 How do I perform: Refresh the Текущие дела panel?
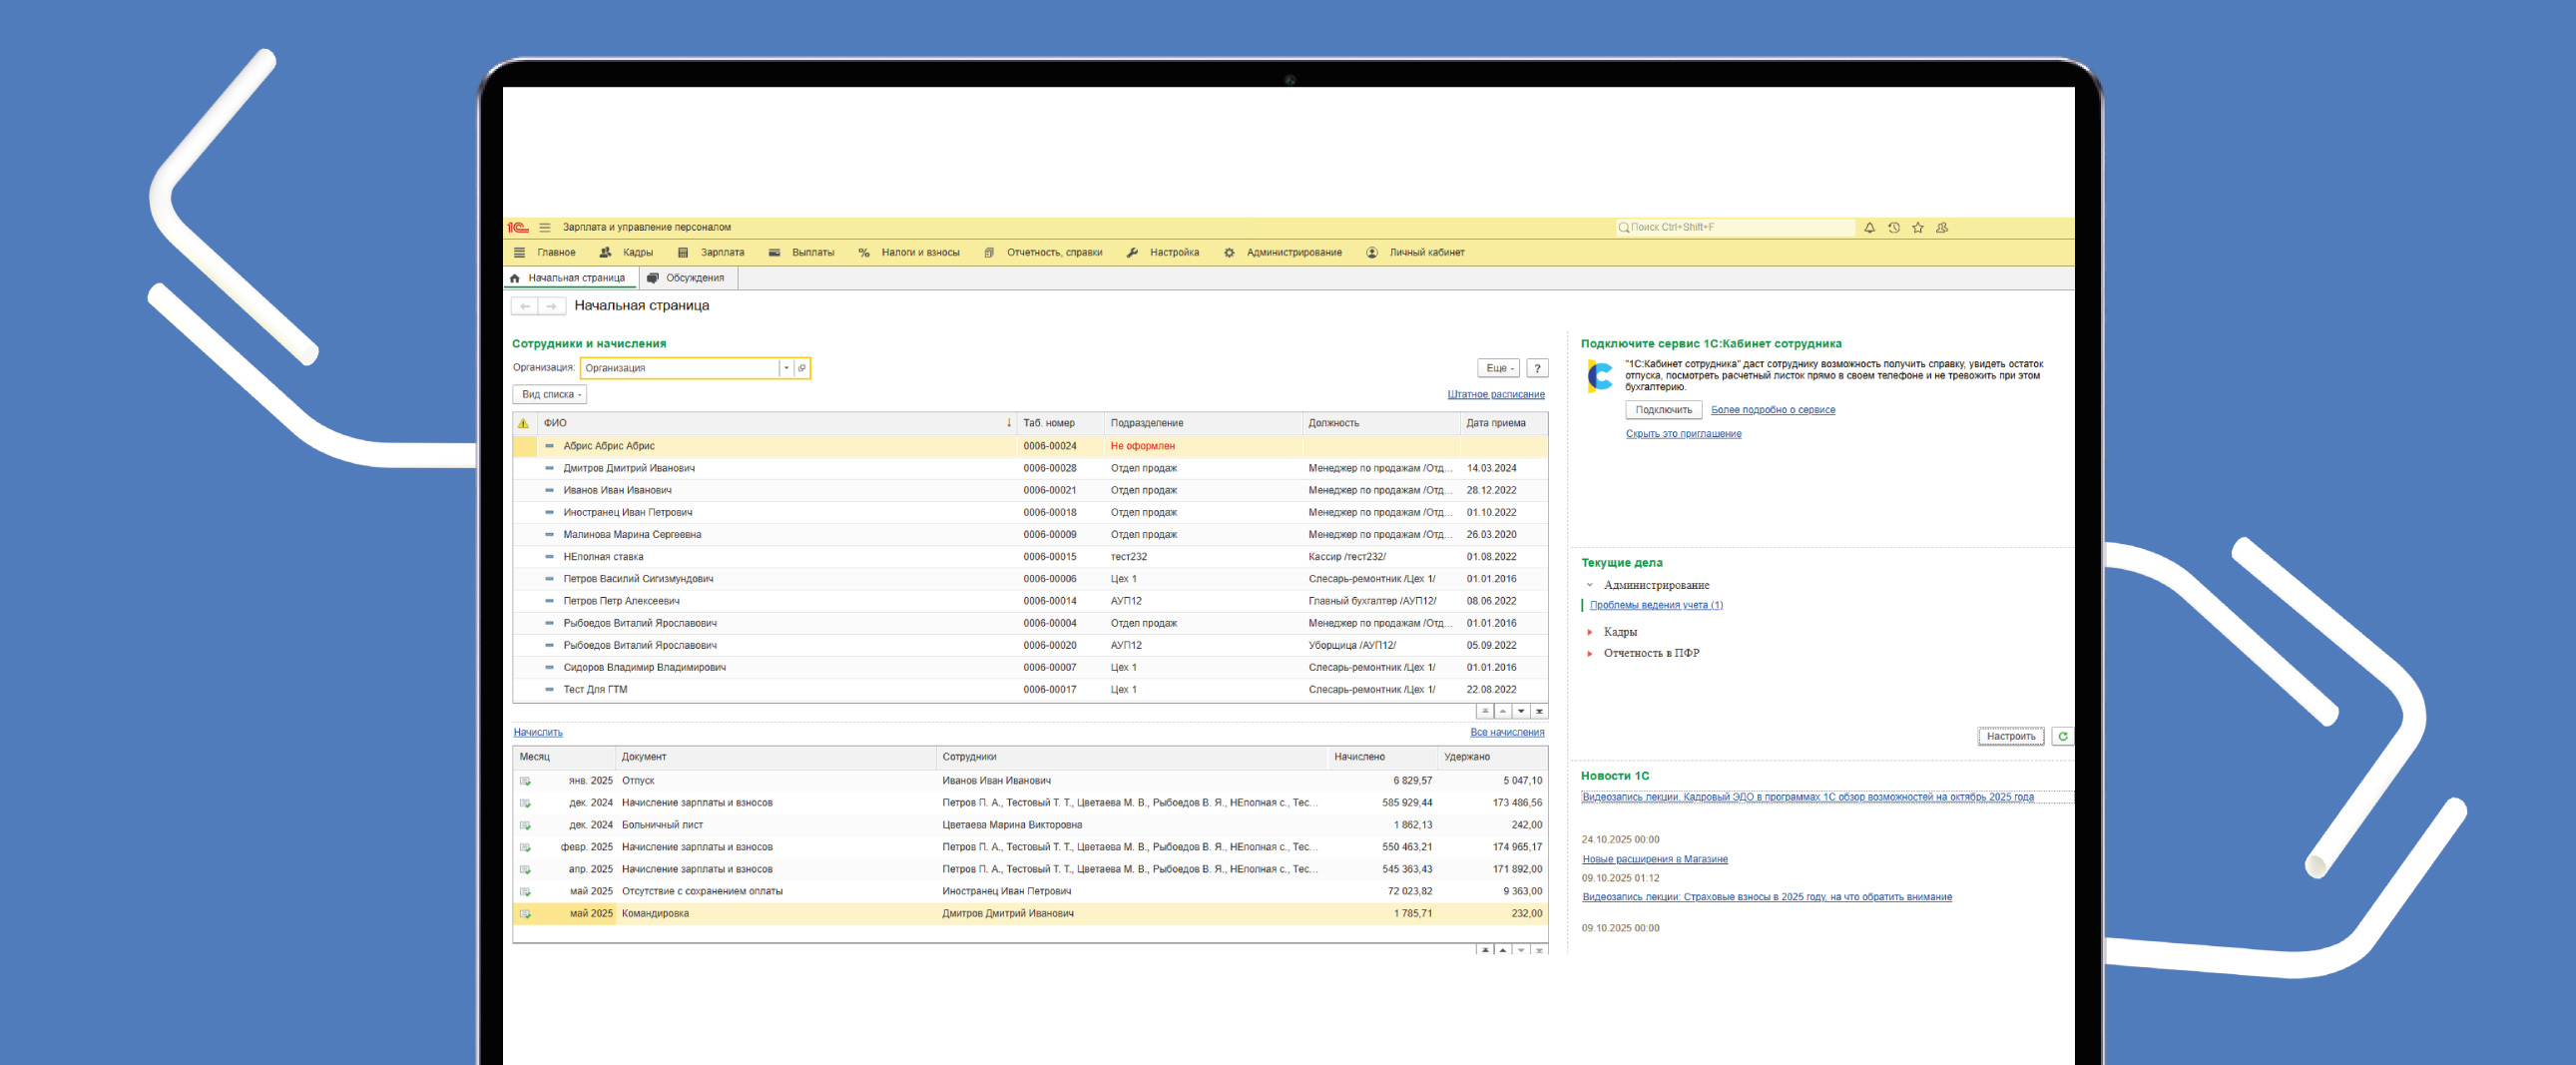pos(2062,736)
